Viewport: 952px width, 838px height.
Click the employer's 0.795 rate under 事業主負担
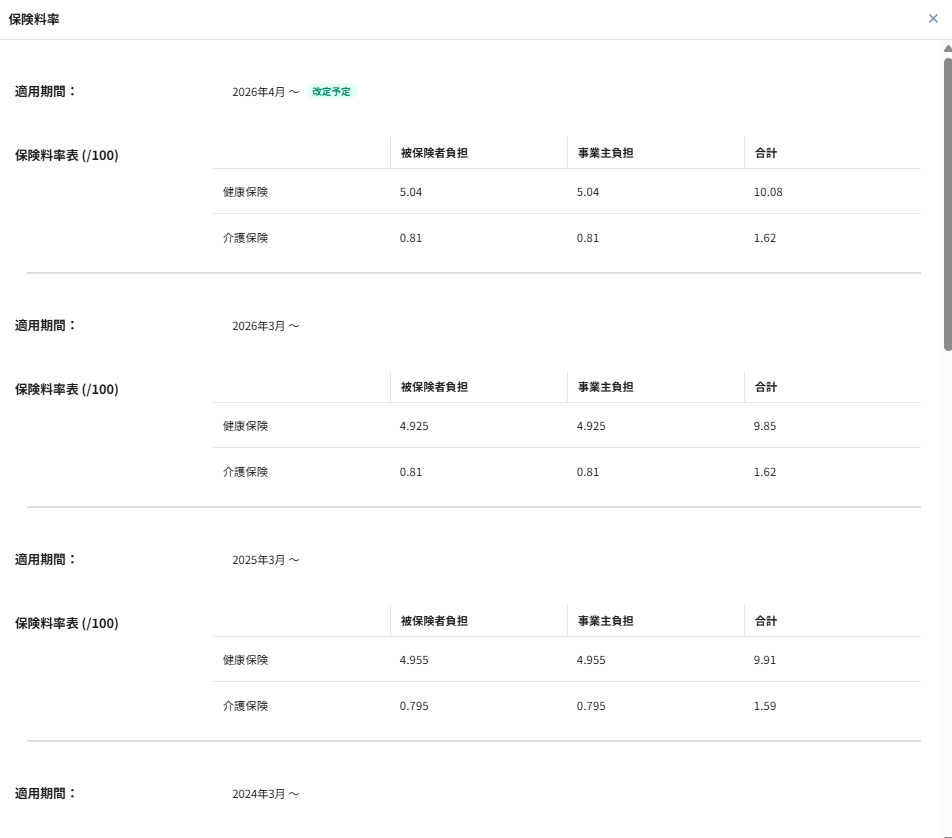tap(591, 706)
